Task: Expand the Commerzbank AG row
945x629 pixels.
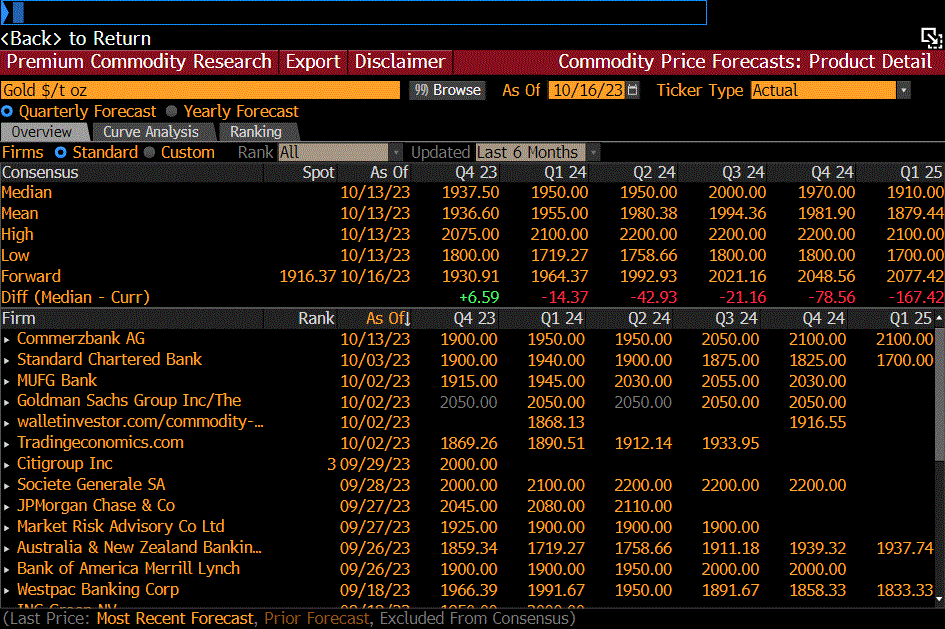Action: click(7, 340)
